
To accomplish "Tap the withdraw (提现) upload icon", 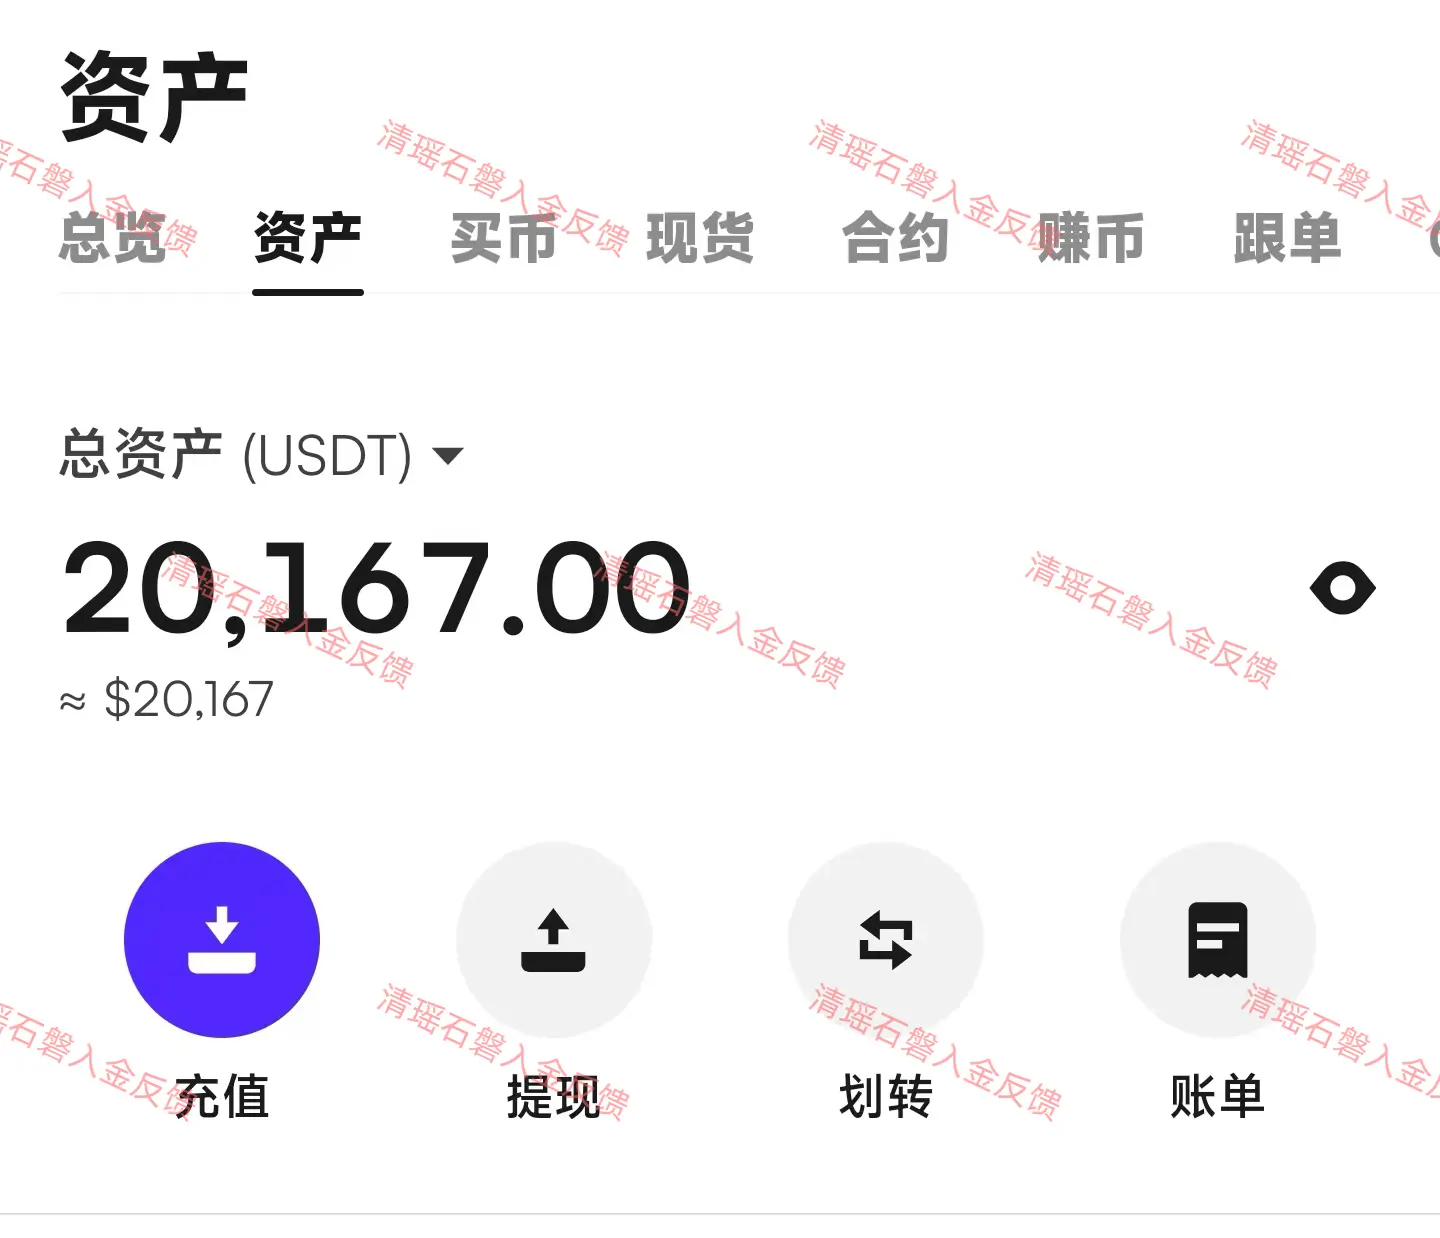I will [x=553, y=939].
